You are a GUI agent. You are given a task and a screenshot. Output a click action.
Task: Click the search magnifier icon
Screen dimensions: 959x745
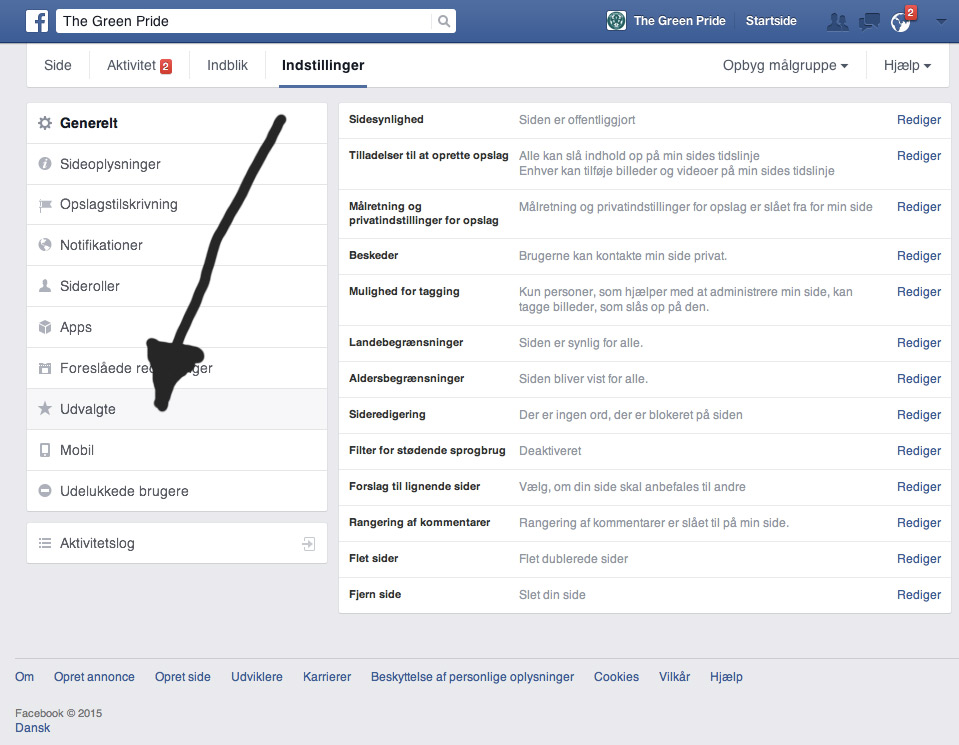point(444,21)
